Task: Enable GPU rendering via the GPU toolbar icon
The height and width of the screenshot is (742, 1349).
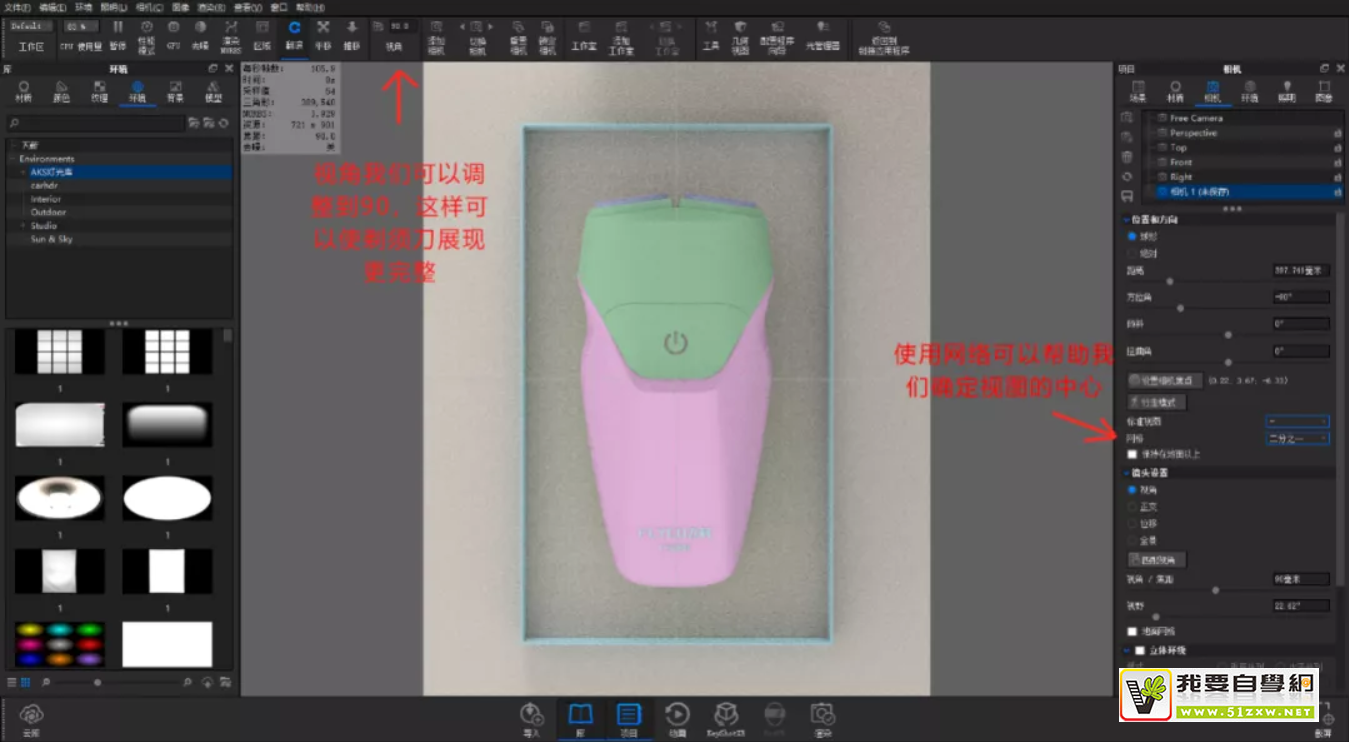Action: point(174,28)
